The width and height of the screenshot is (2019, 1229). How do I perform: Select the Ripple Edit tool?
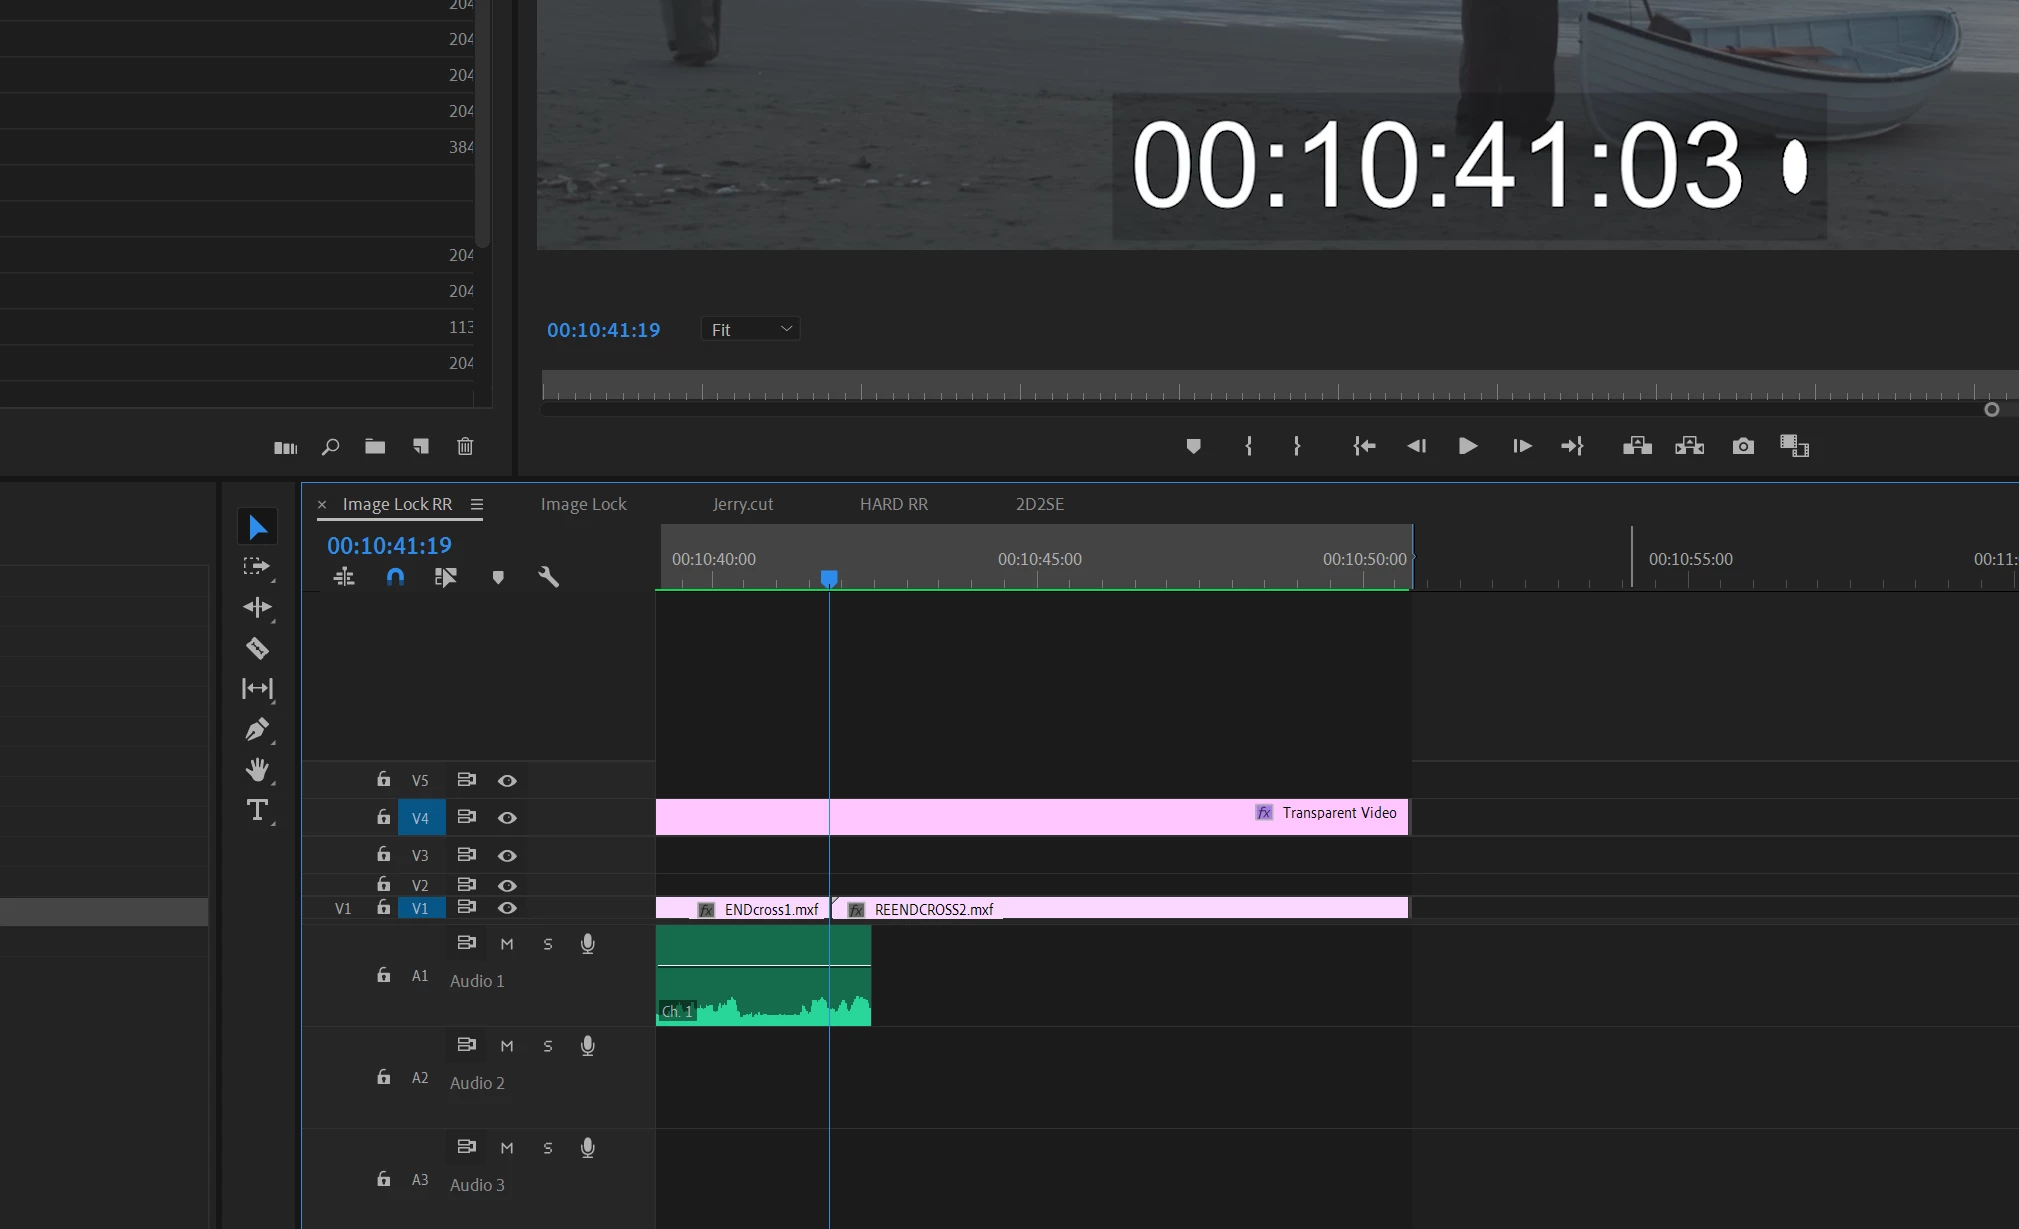(x=257, y=607)
